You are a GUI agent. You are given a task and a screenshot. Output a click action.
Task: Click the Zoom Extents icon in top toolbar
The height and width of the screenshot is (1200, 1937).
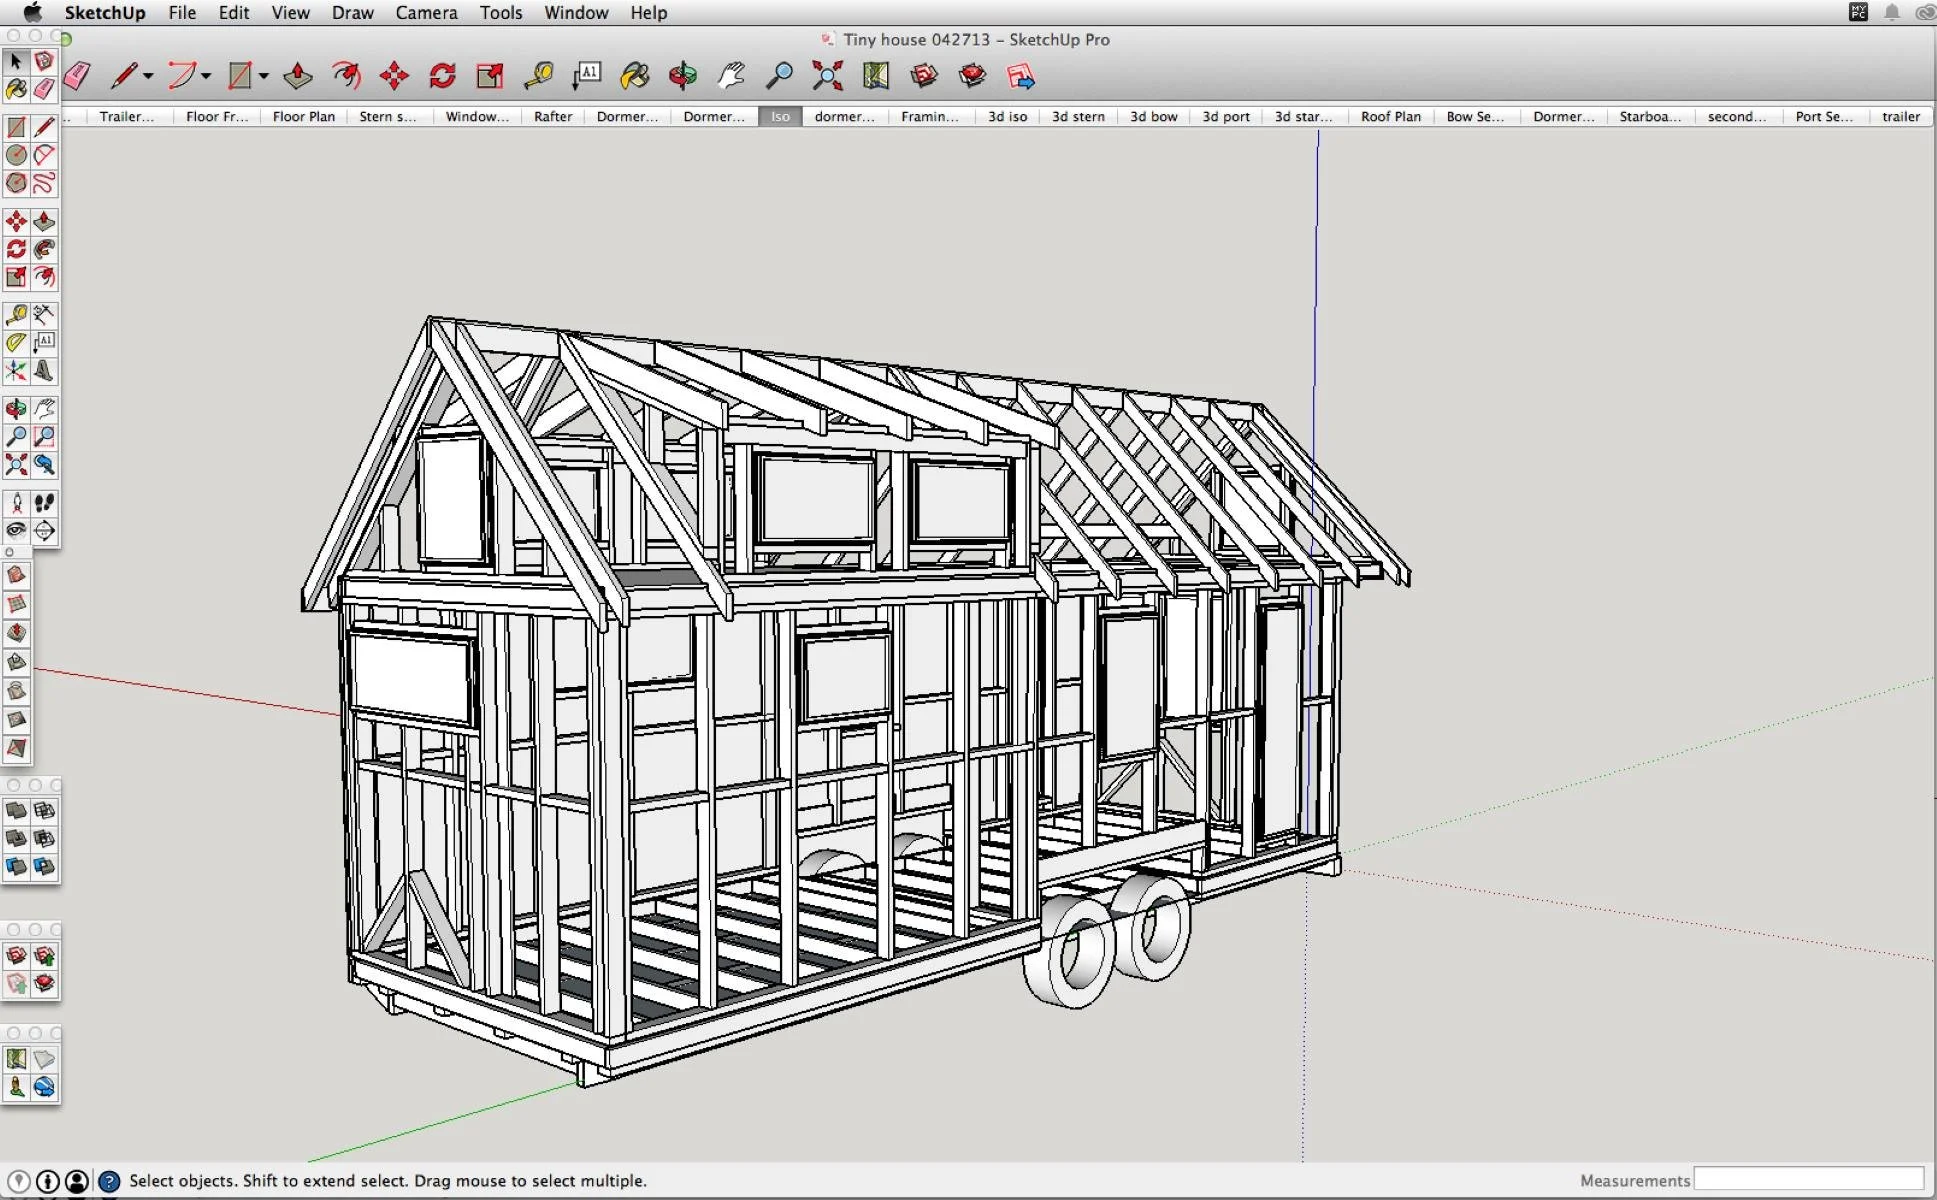(x=827, y=76)
